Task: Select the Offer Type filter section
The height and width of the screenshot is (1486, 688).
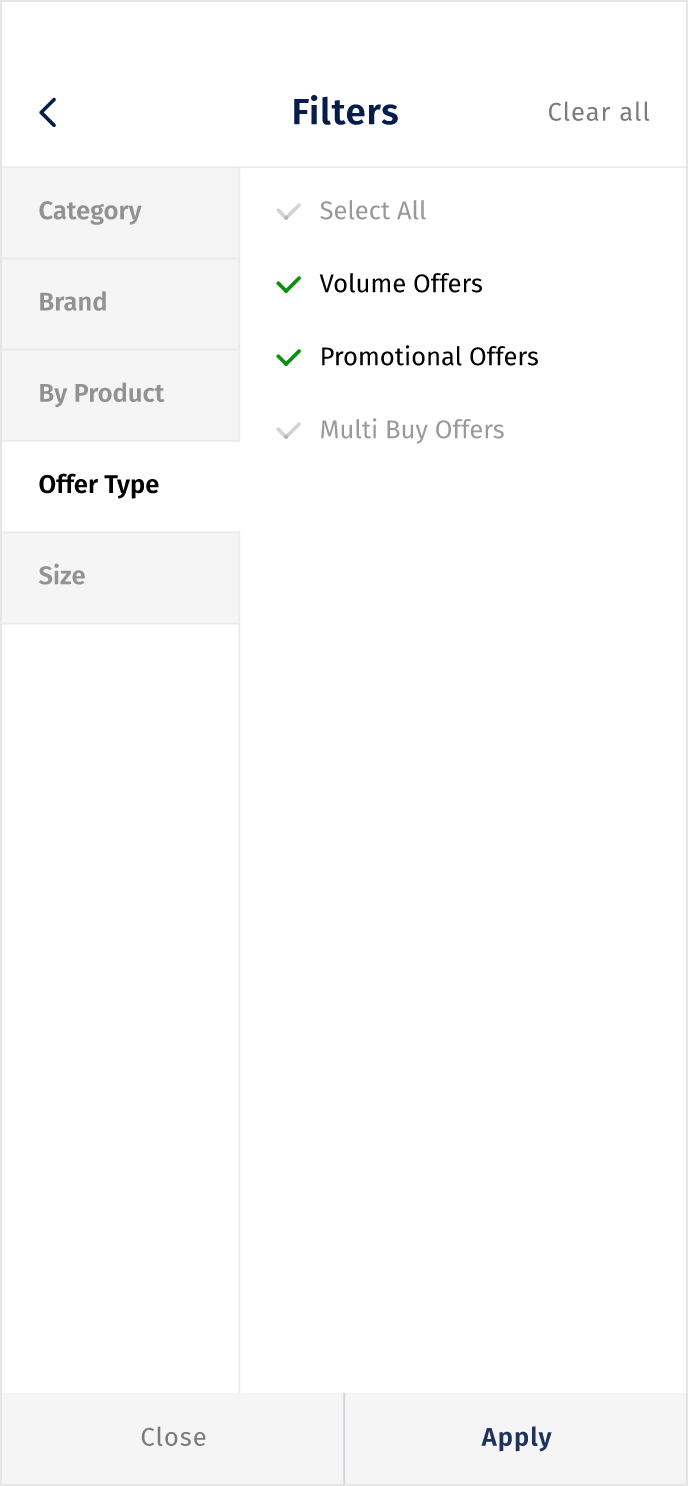Action: point(120,485)
